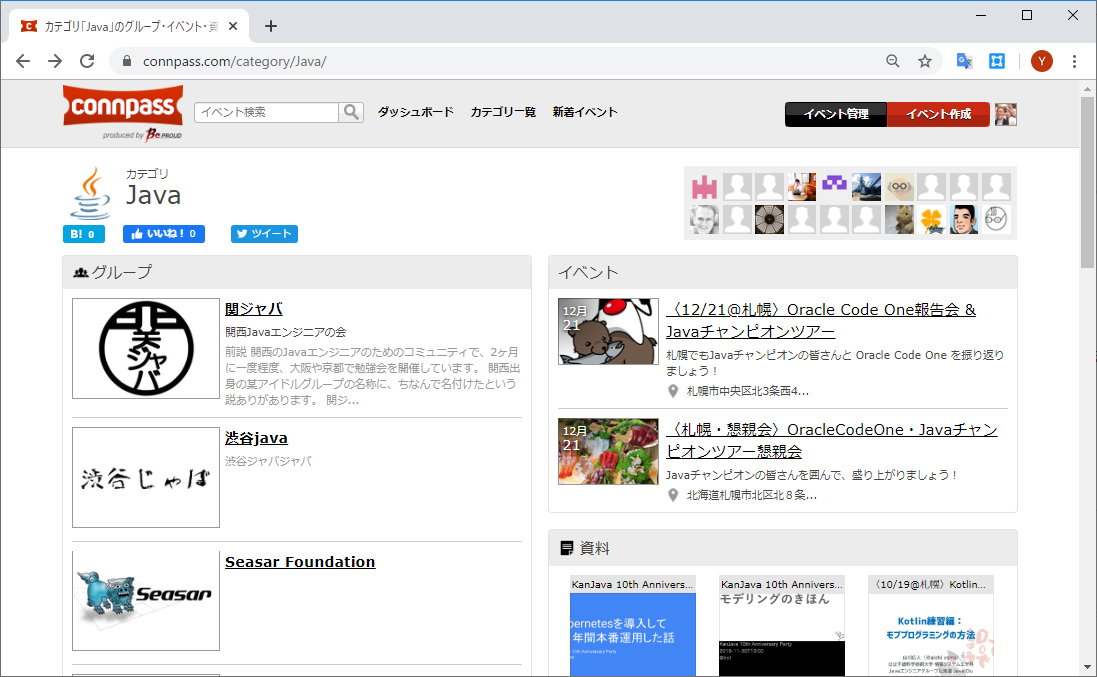Bookmark this page with star icon
This screenshot has height=677, width=1097.
point(925,61)
